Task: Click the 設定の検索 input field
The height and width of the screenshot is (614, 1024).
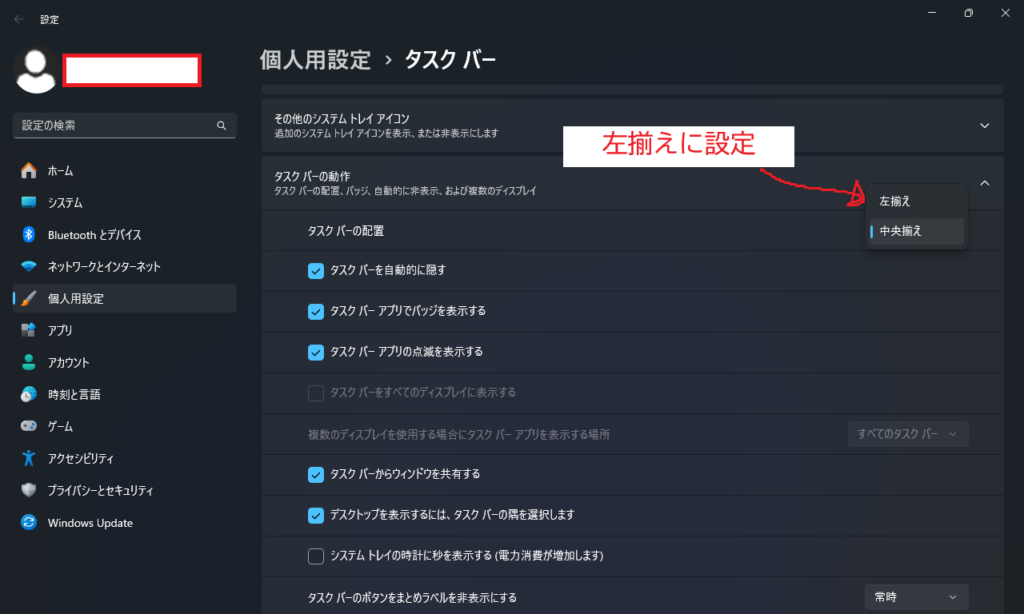Action: pos(115,126)
